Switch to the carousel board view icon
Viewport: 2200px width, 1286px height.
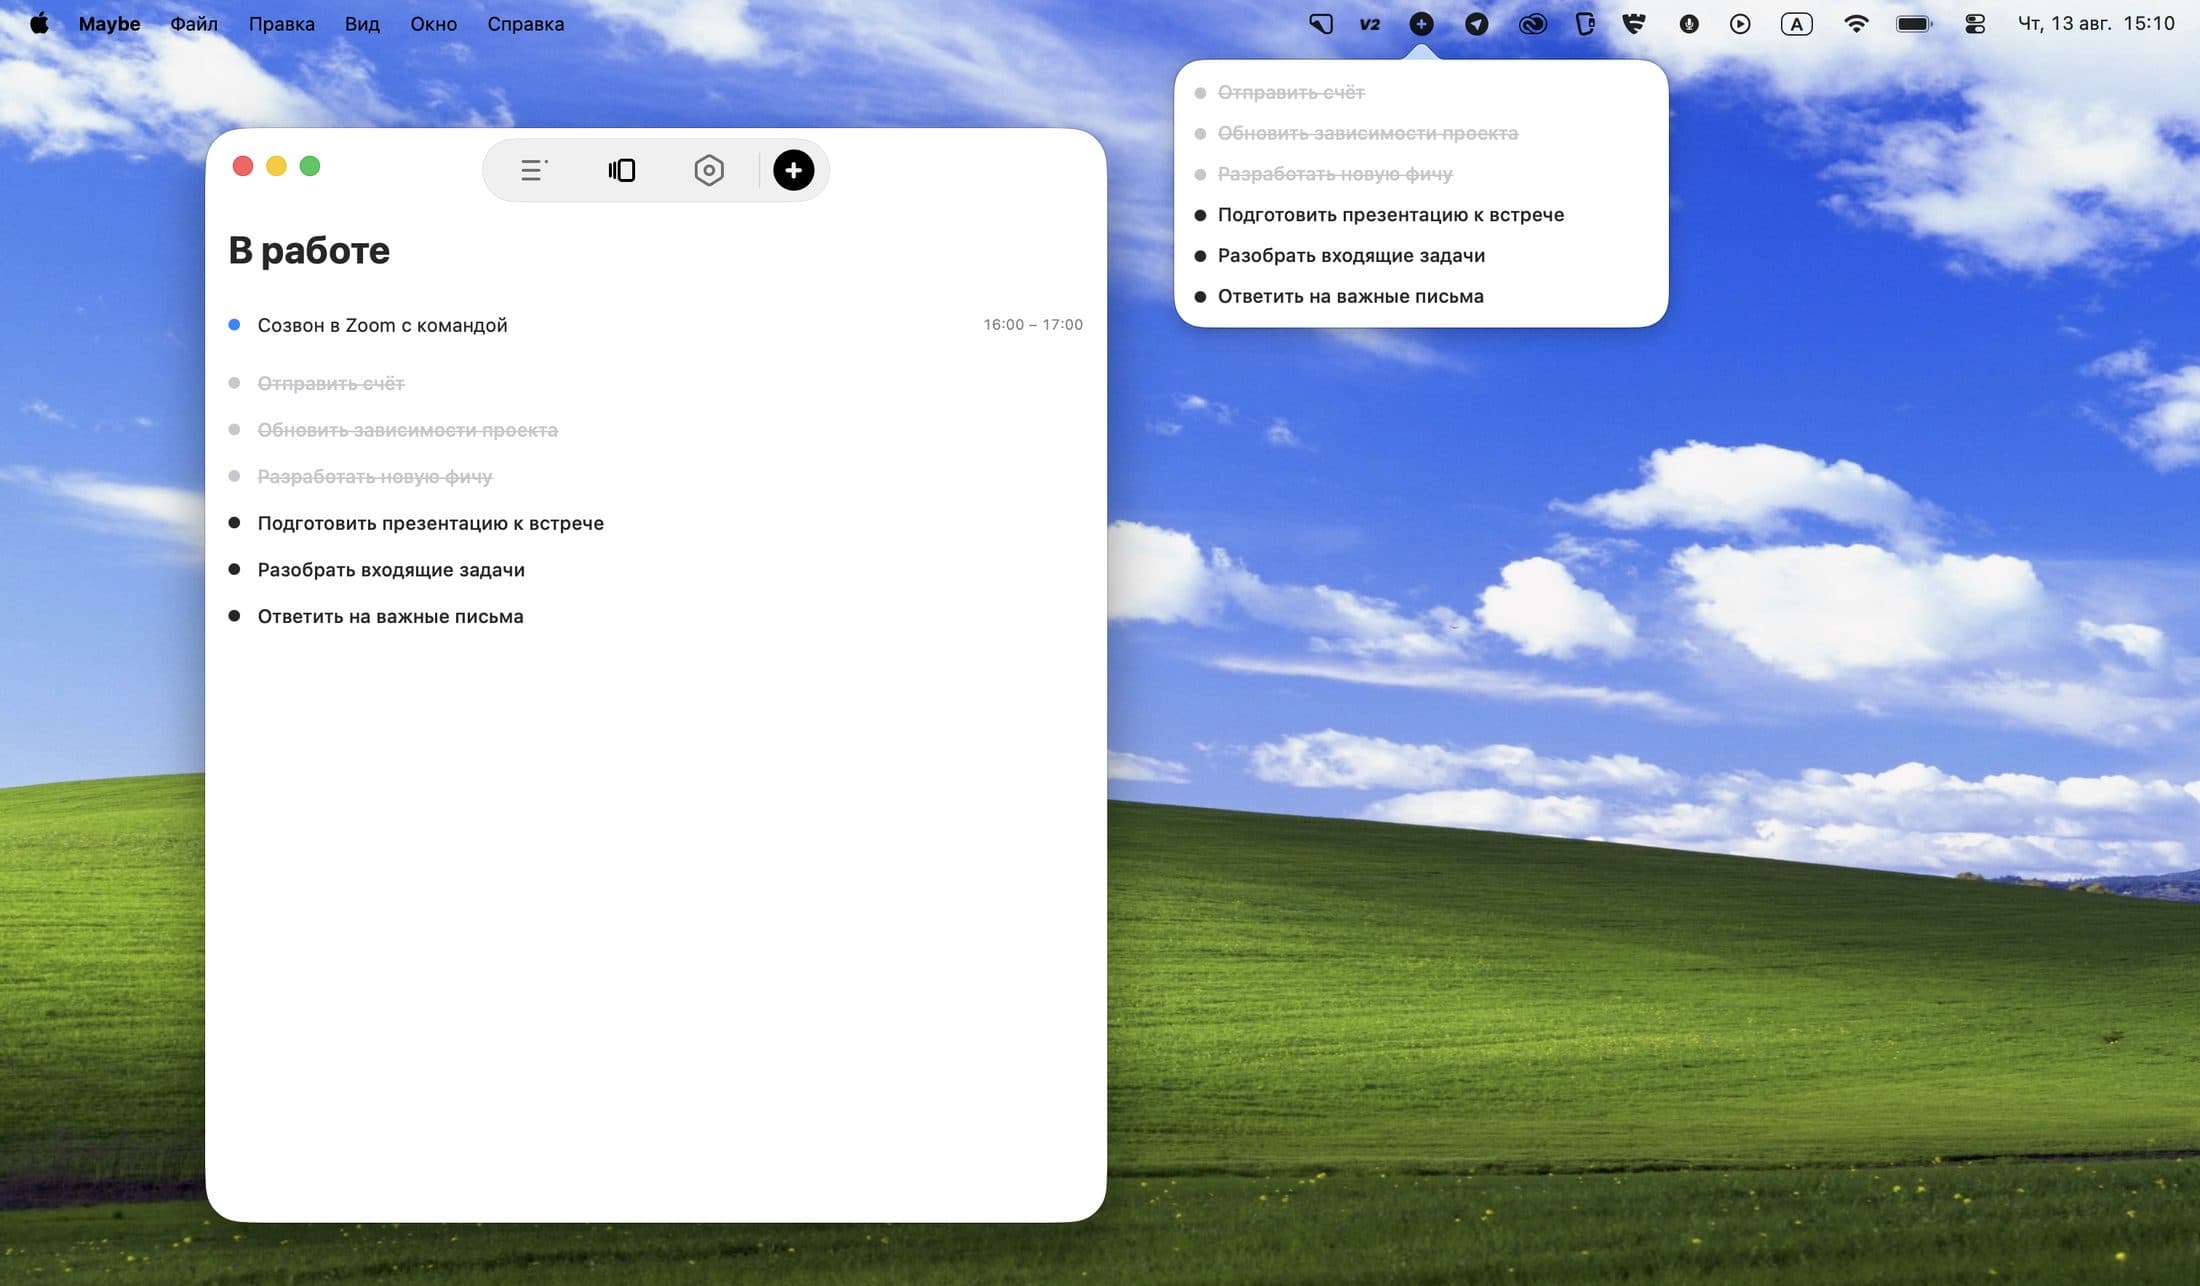pyautogui.click(x=621, y=170)
